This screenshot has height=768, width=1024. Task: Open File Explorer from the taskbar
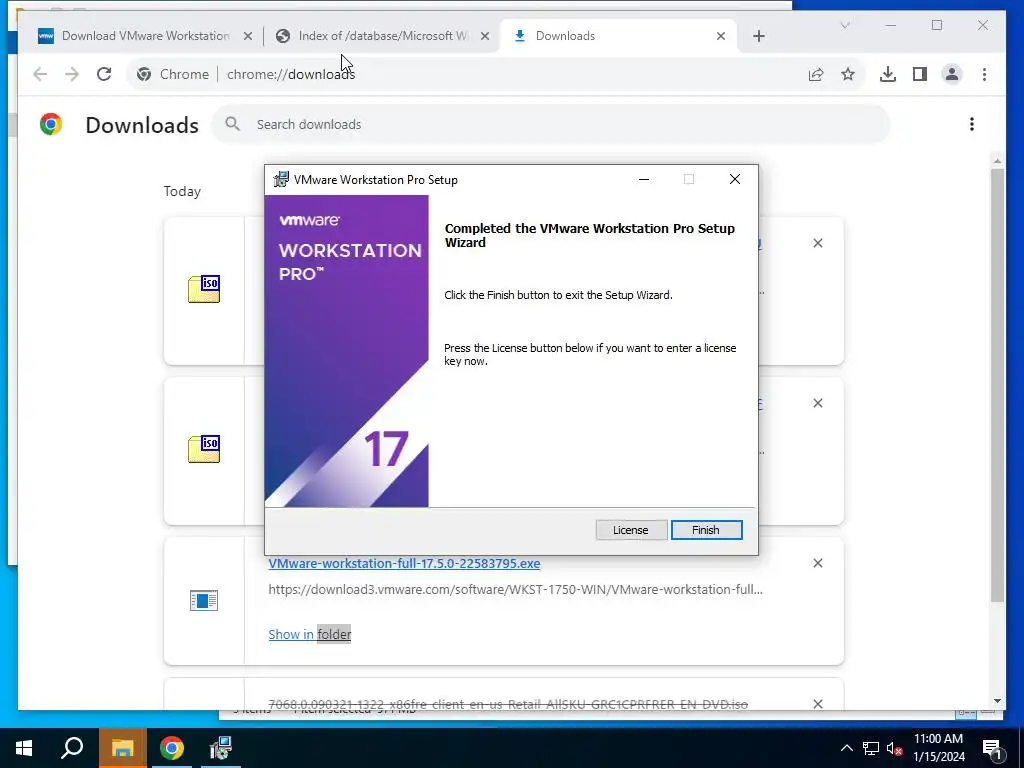(x=122, y=748)
